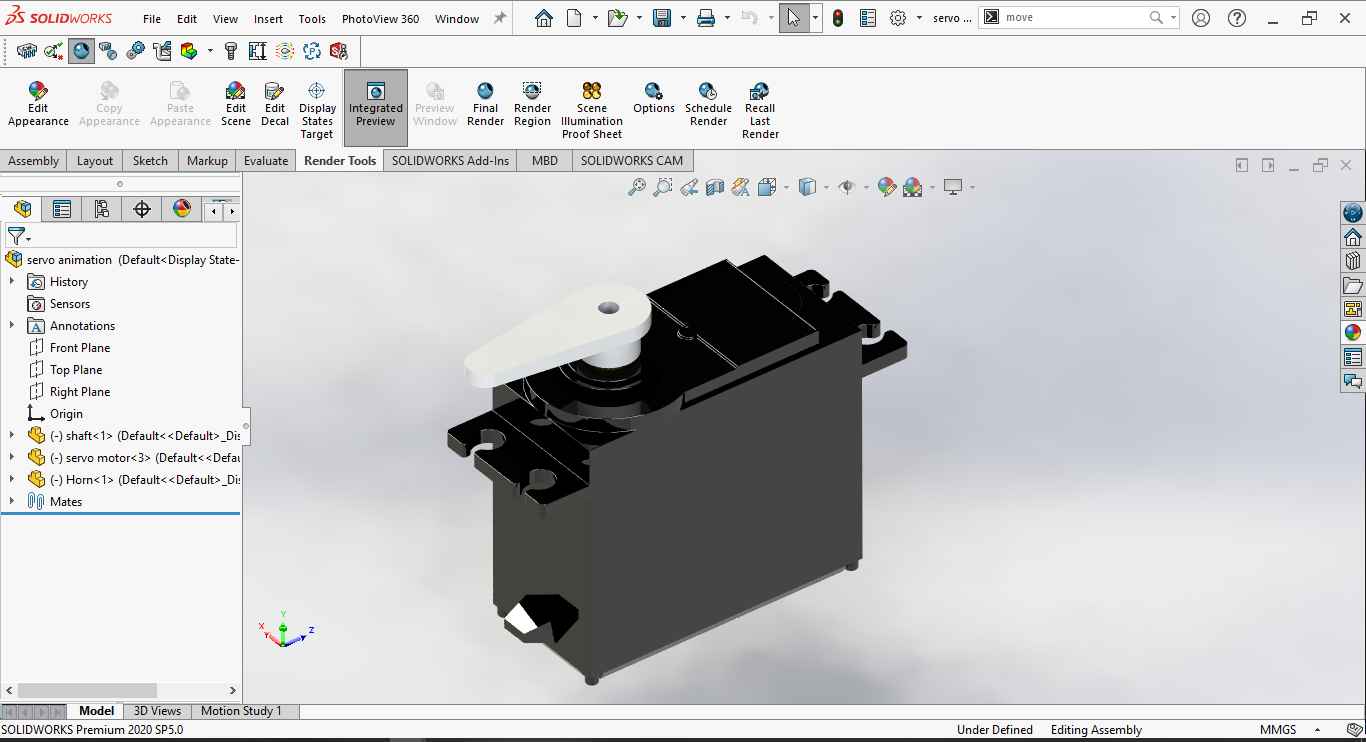Start a Final Render
The width and height of the screenshot is (1366, 742).
(485, 105)
